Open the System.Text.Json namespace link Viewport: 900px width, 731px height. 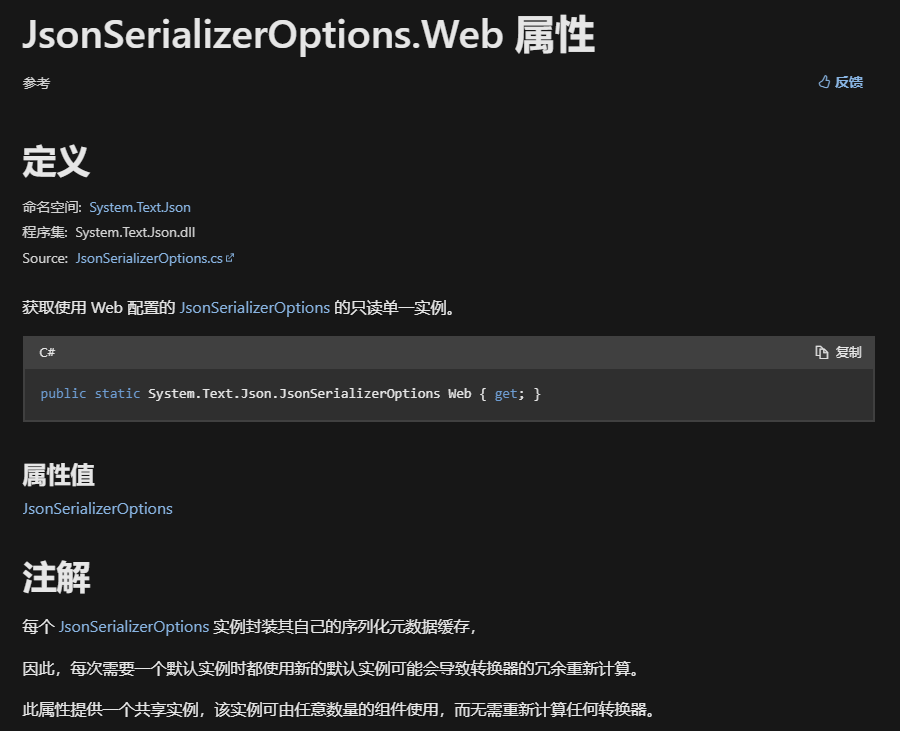click(139, 207)
